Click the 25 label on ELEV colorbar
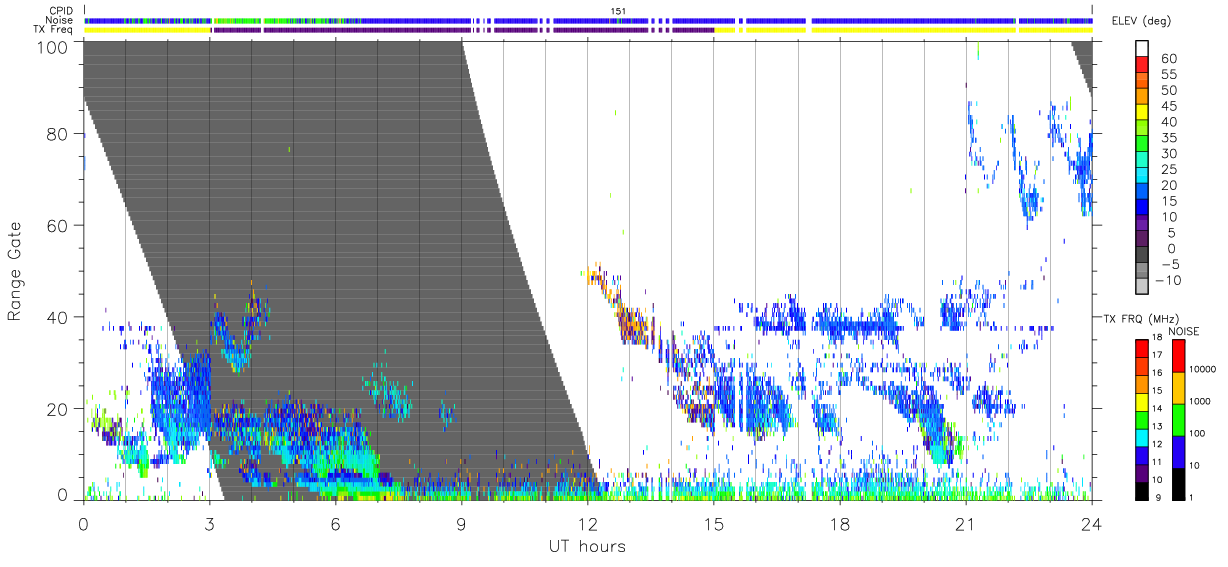1228x567 pixels. click(1169, 170)
